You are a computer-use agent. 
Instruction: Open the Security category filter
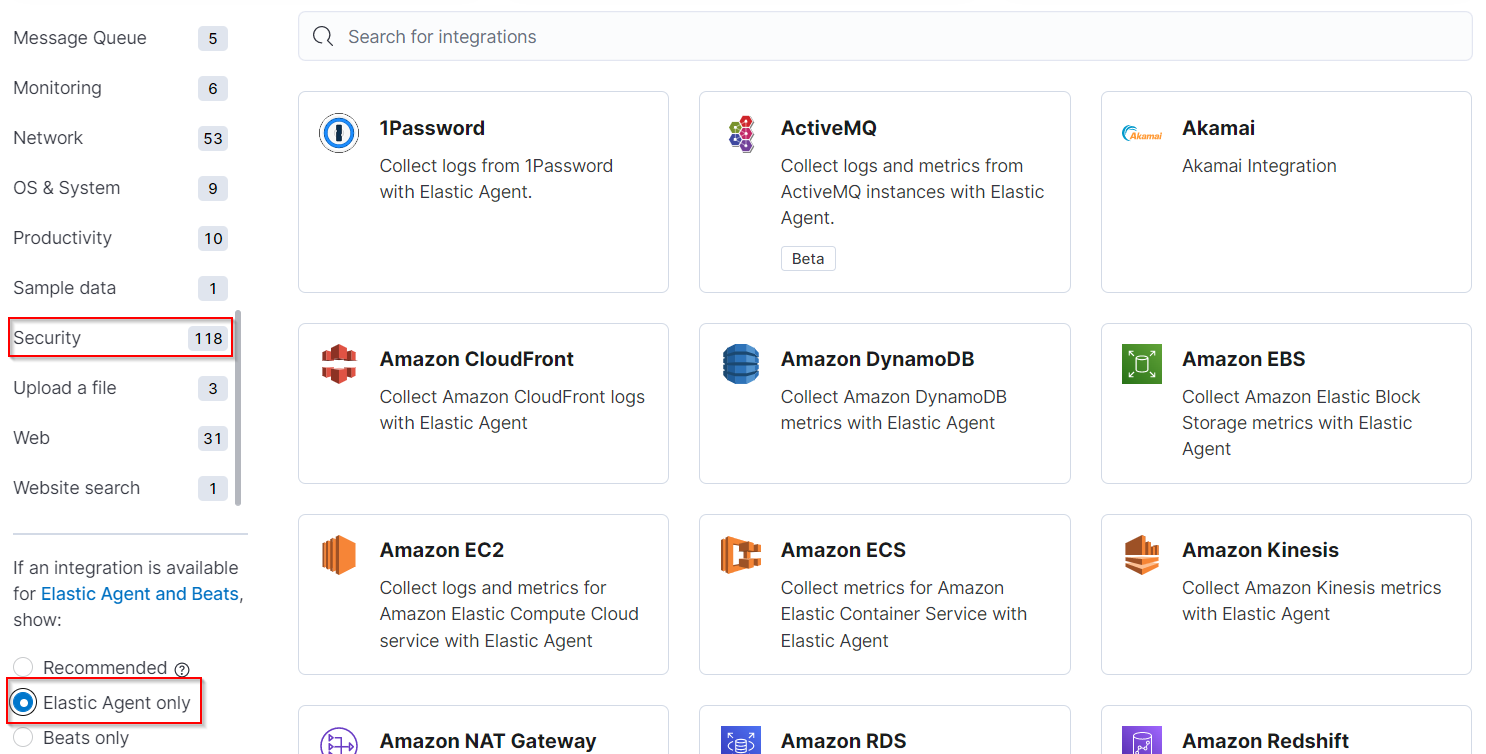pos(121,338)
